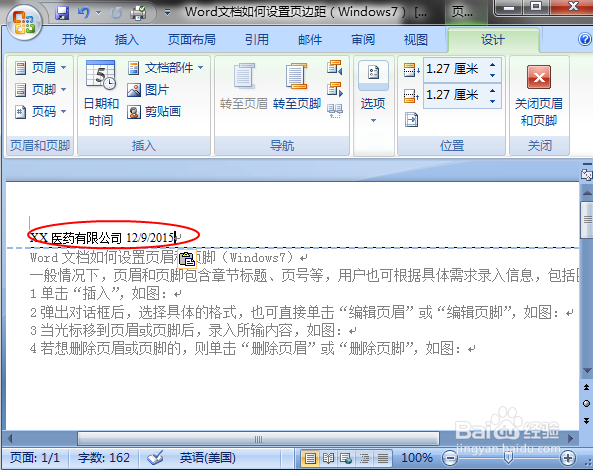Viewport: 593px width, 470px height.
Task: Go to previous section icon
Action: (x=335, y=68)
